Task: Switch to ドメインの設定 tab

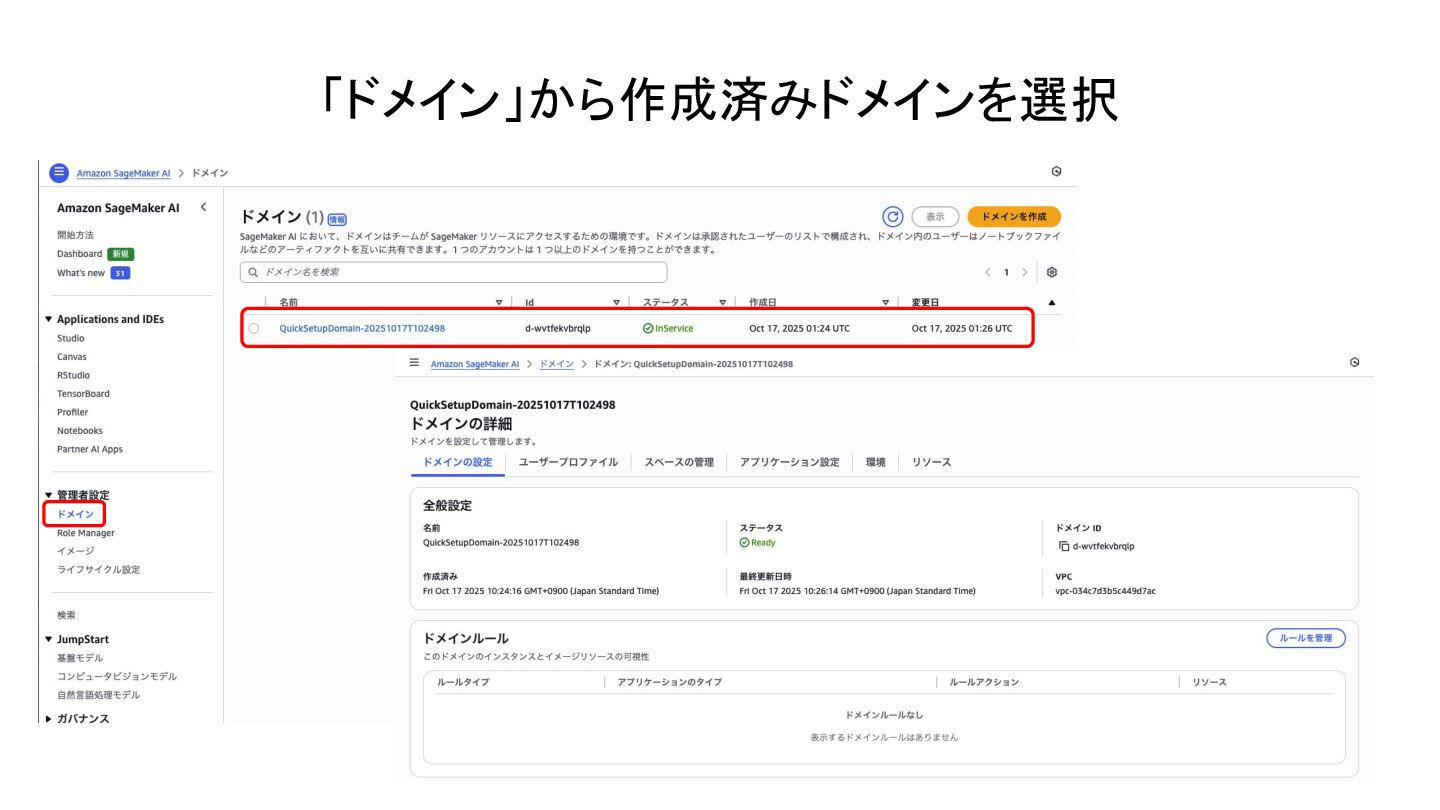Action: [x=458, y=462]
